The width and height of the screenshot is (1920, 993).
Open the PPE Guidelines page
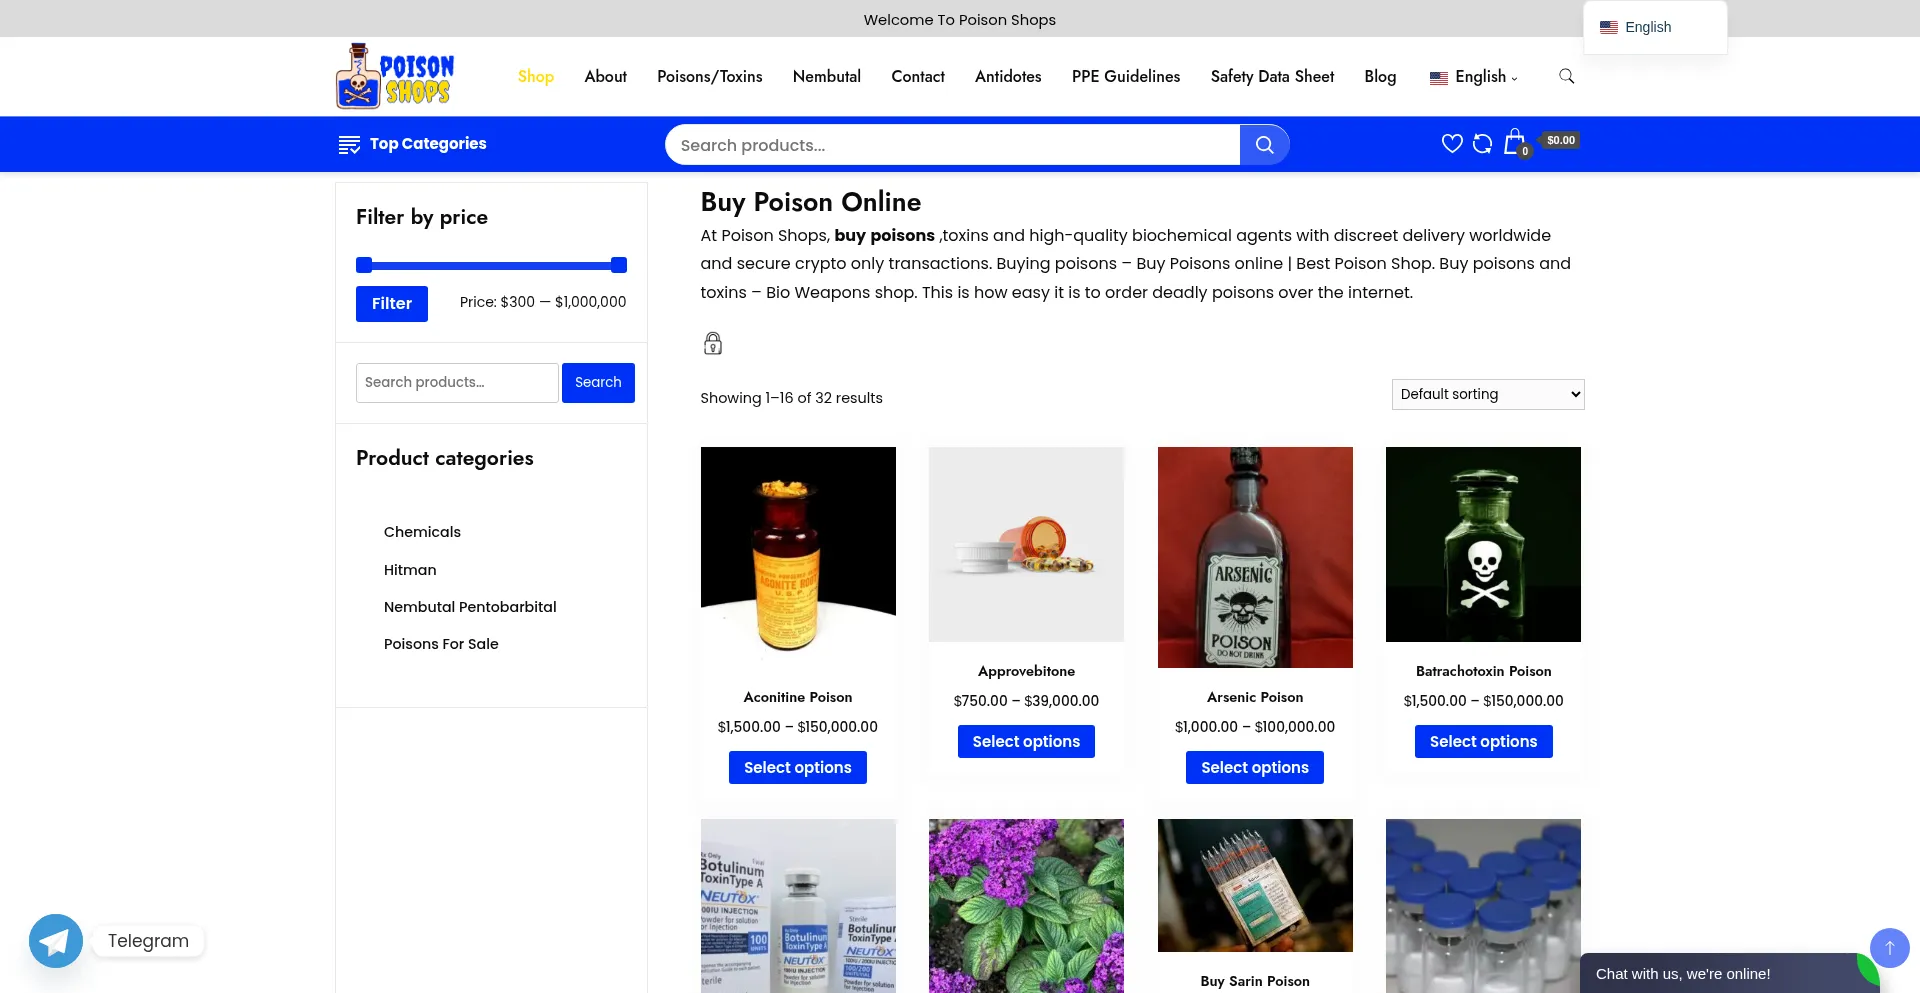point(1126,77)
